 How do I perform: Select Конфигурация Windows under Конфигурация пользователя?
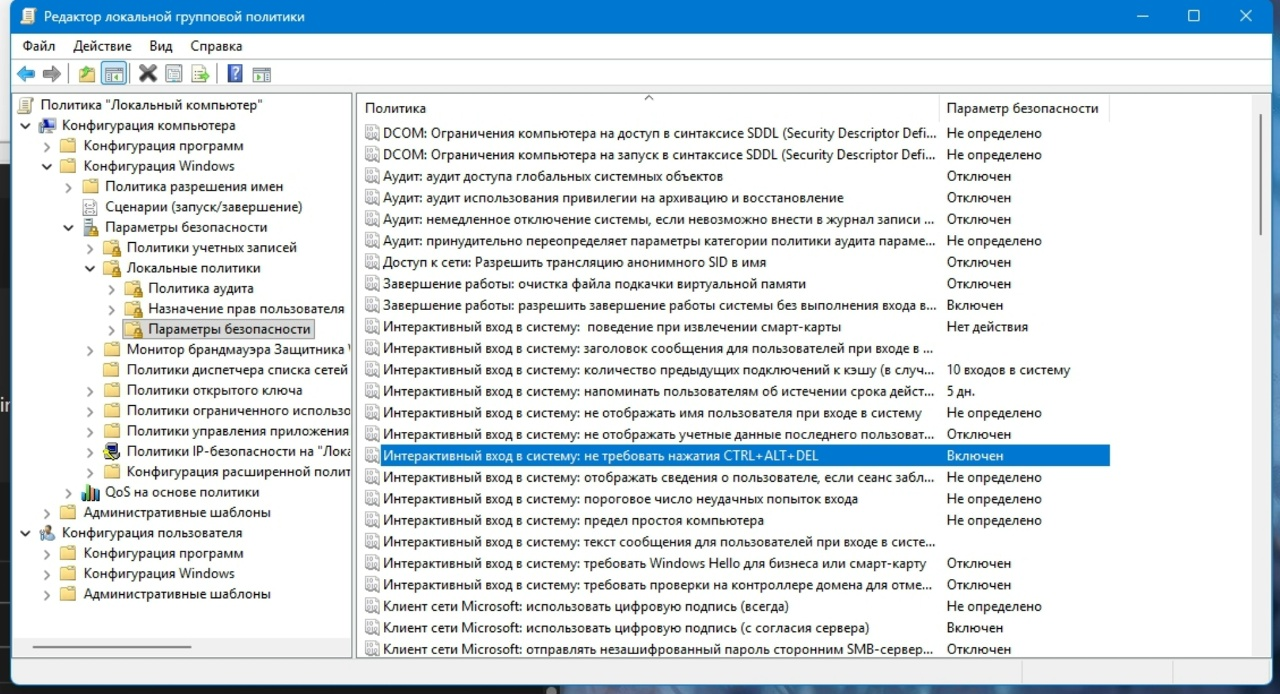[159, 574]
